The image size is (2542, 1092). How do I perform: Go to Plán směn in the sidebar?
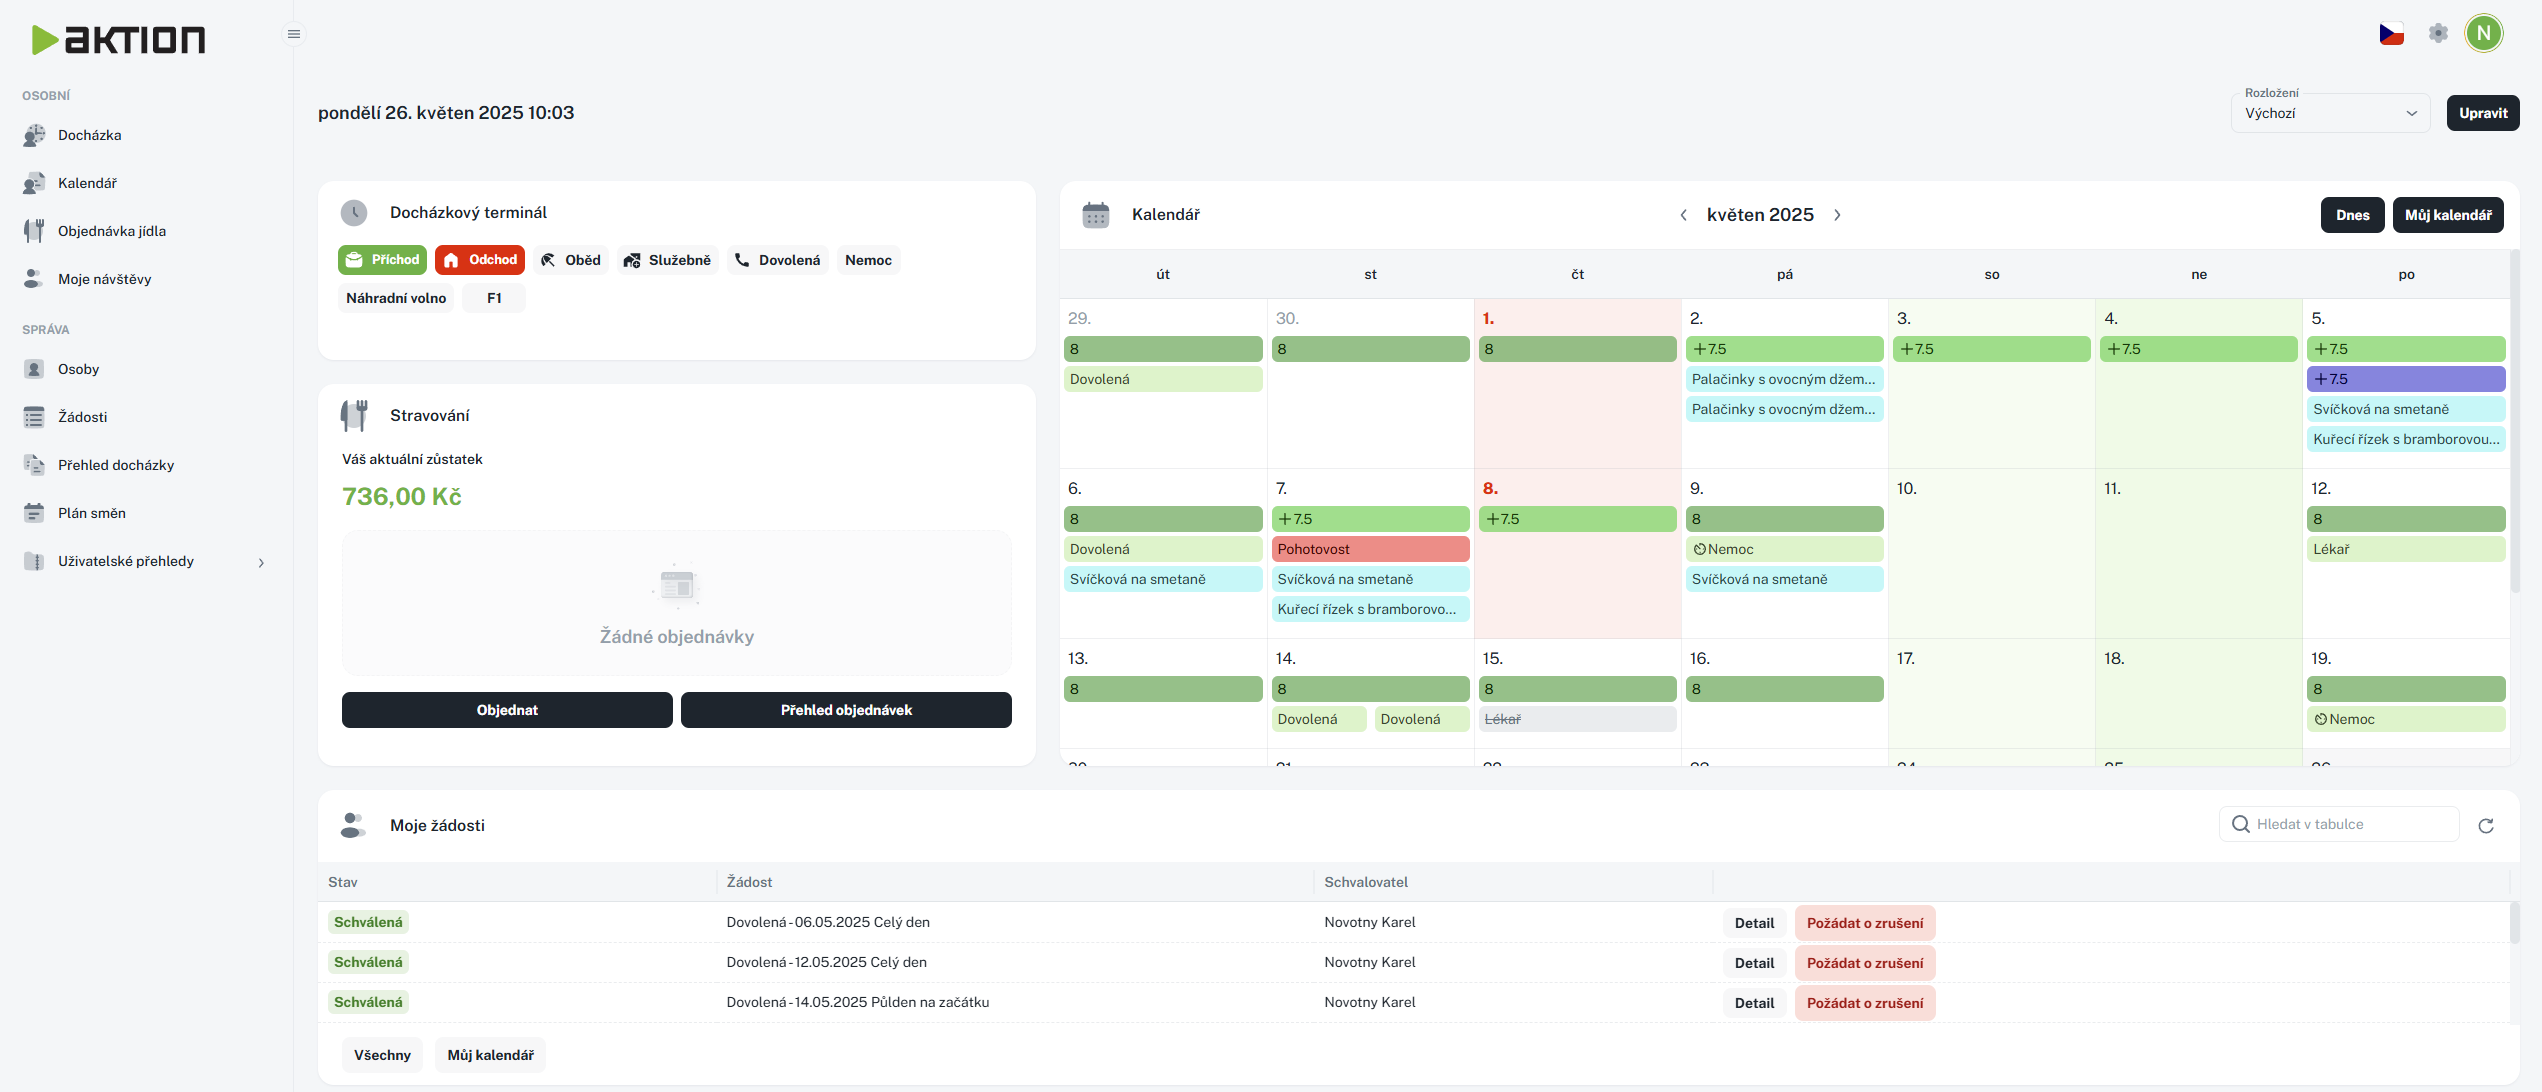click(91, 513)
